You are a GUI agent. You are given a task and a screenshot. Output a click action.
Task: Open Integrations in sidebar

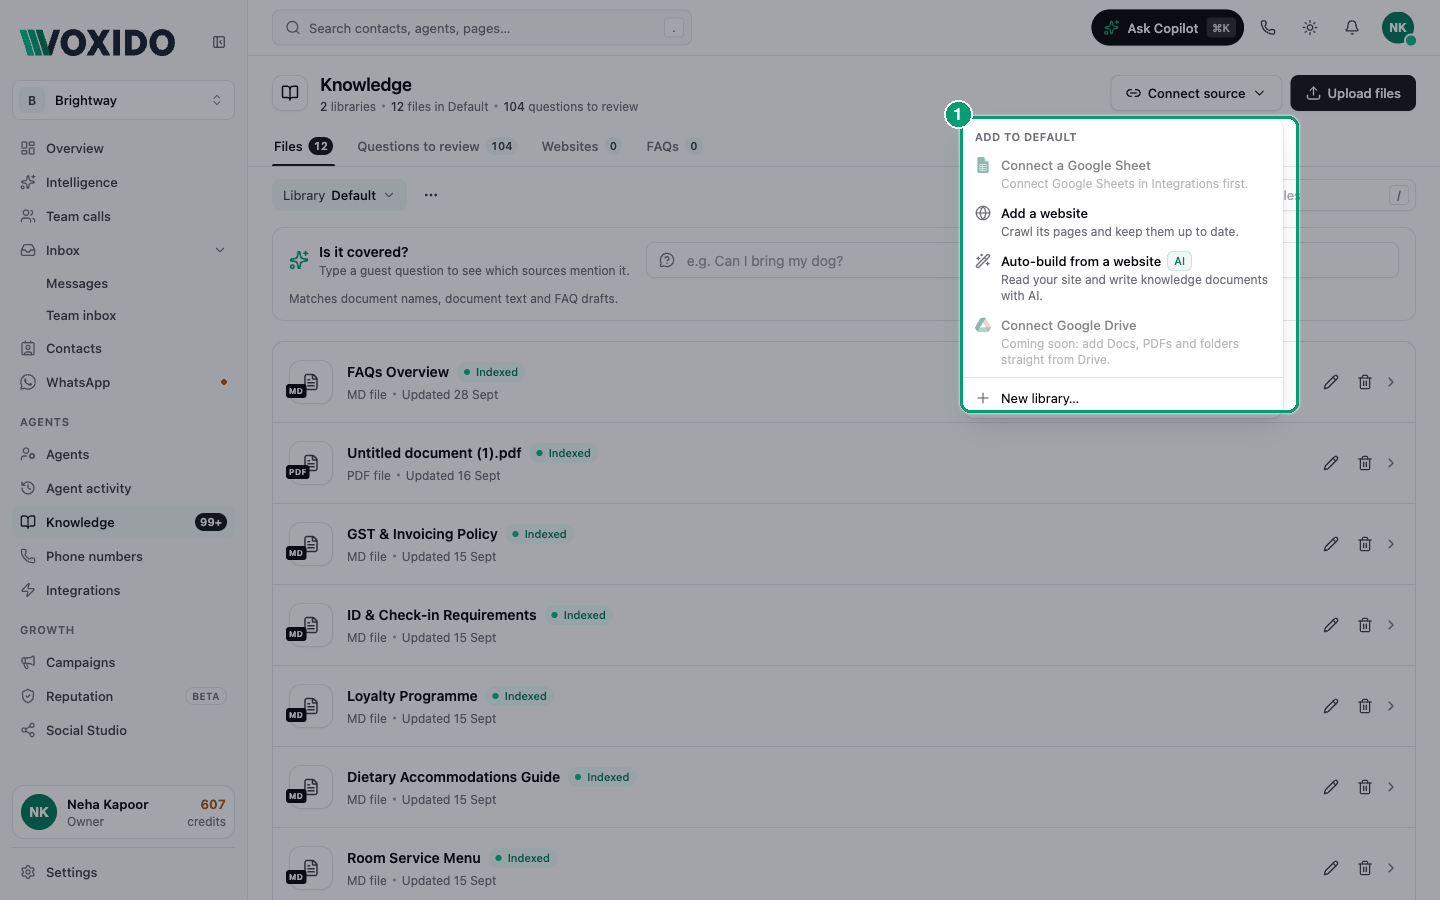pyautogui.click(x=124, y=590)
